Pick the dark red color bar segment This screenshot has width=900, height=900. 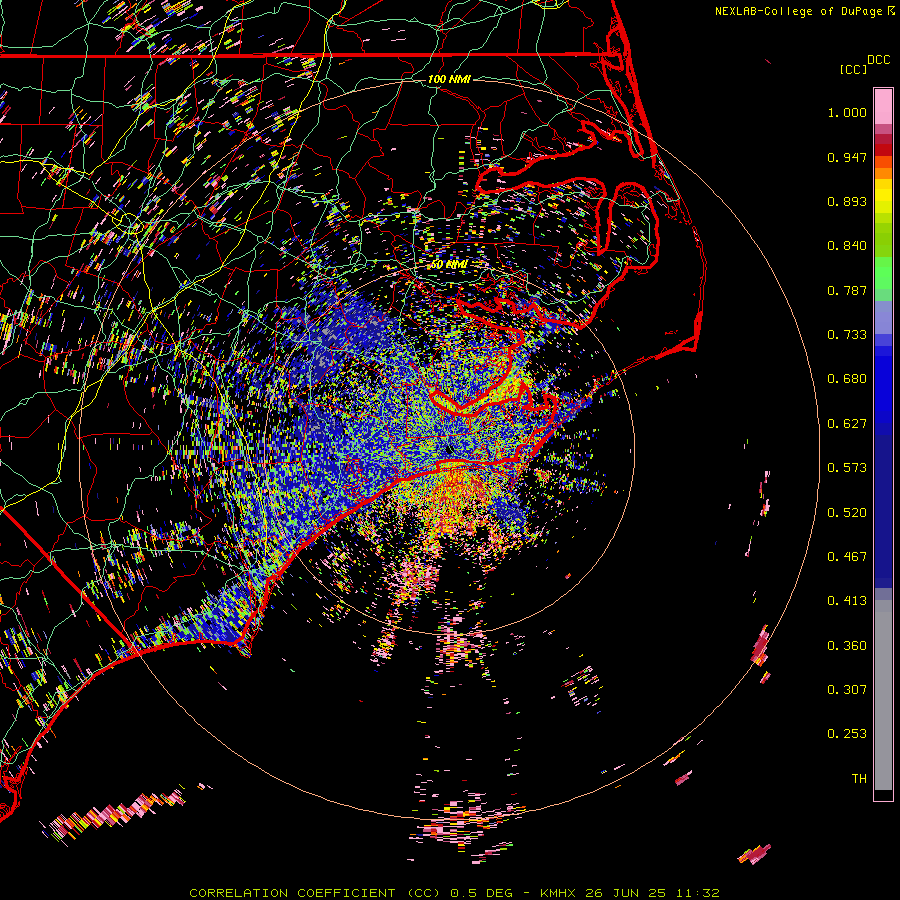click(883, 149)
